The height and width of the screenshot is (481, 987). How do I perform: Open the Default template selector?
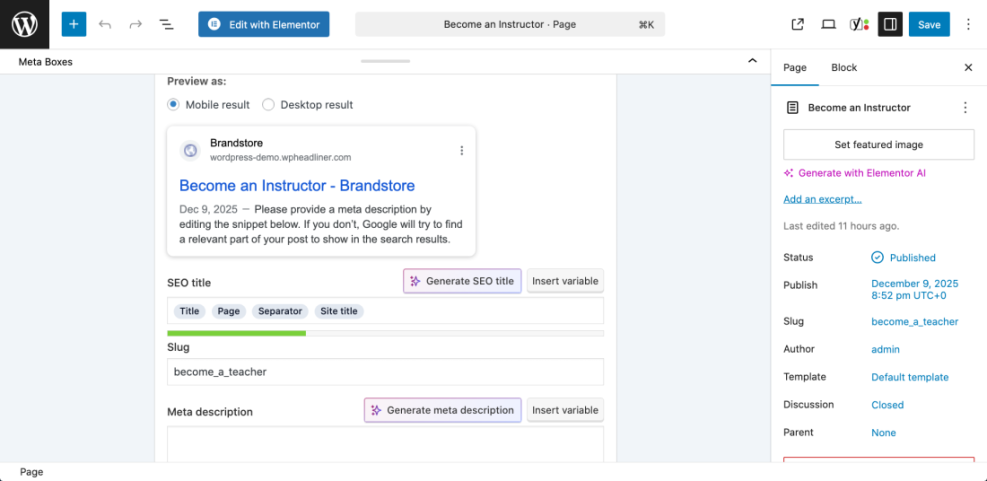[x=910, y=377]
